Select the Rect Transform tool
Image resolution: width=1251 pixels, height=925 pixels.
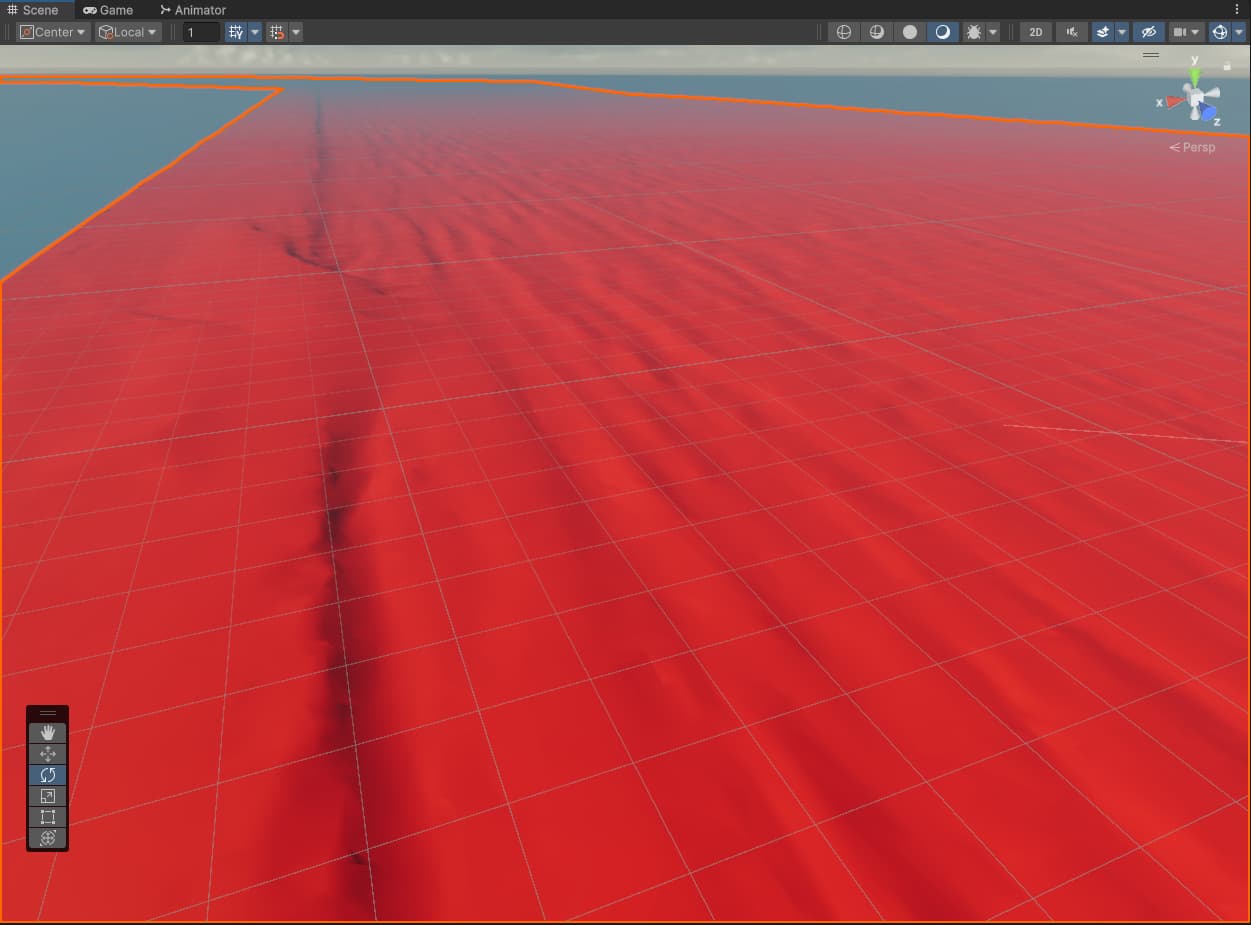(x=47, y=816)
